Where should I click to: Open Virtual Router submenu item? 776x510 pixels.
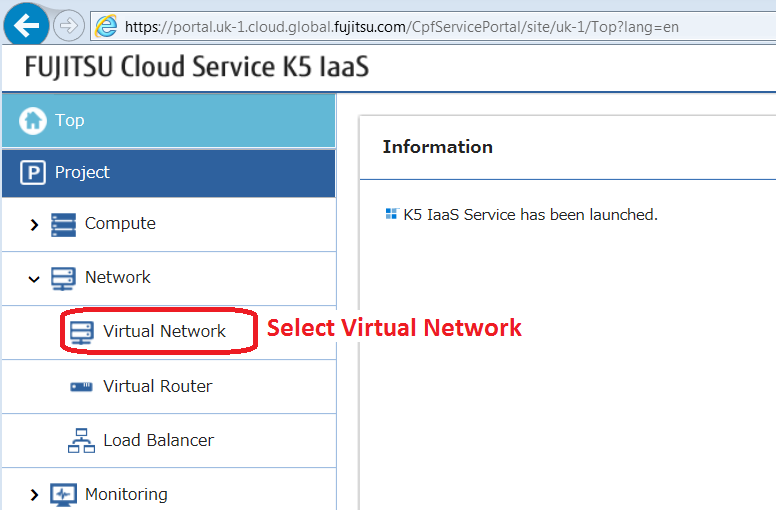tap(158, 386)
